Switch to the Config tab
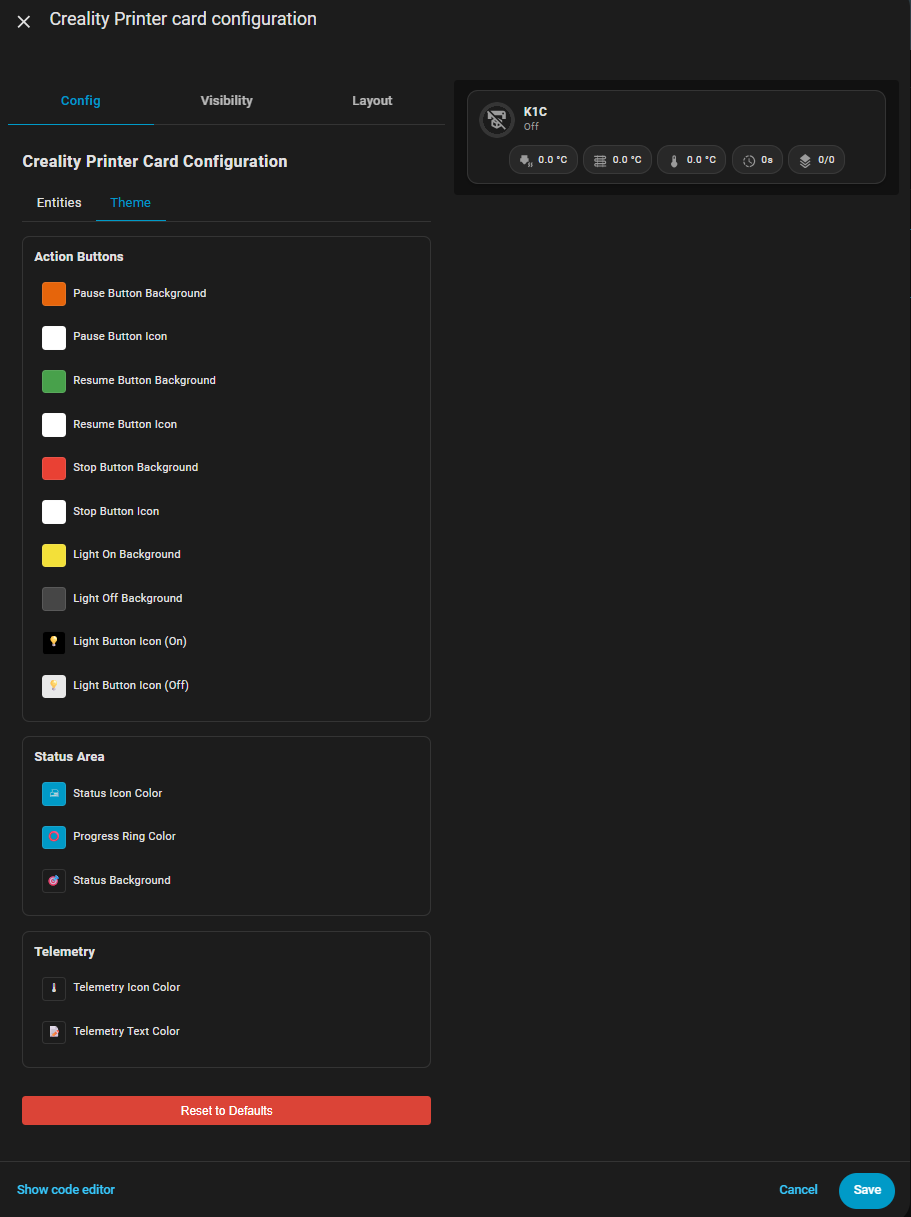This screenshot has width=911, height=1217. coord(81,101)
